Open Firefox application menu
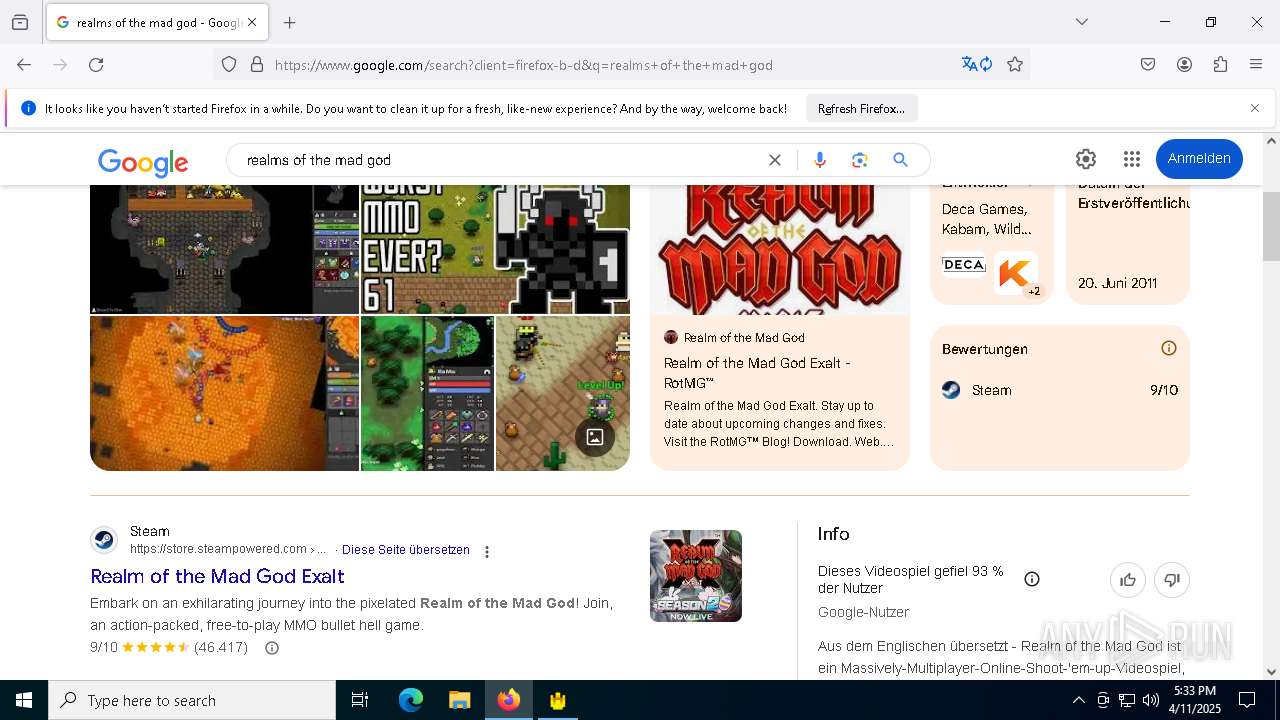 pyautogui.click(x=1256, y=65)
